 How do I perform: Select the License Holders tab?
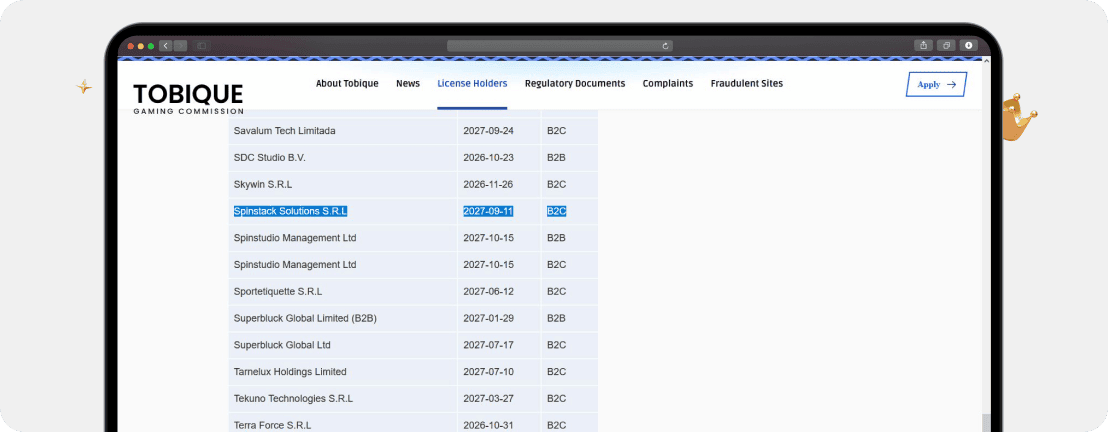(472, 83)
